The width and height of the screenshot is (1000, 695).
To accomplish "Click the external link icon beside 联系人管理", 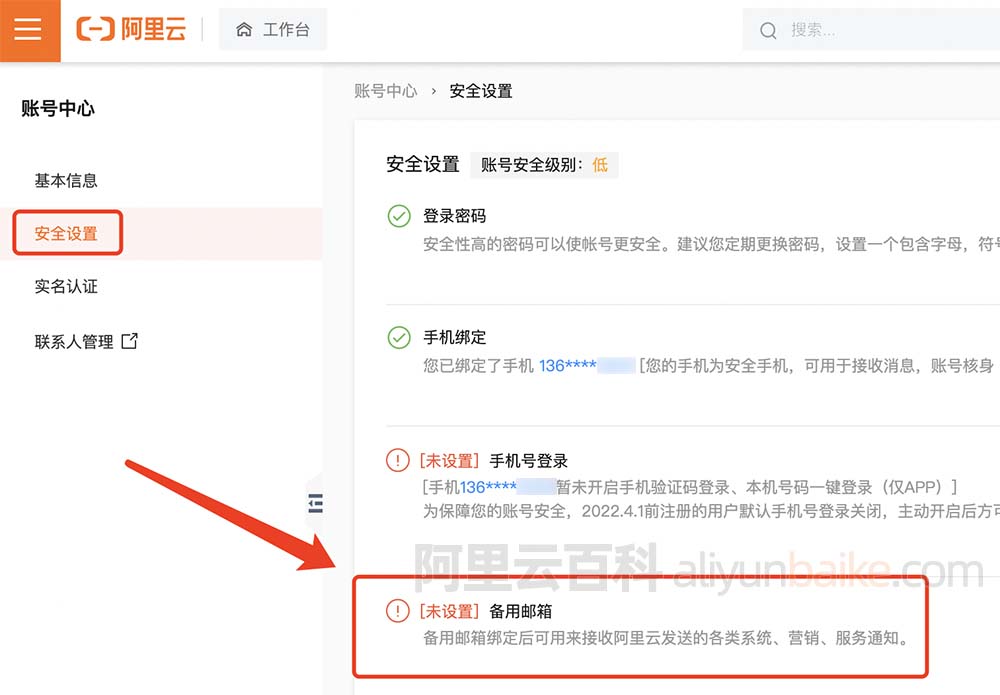I will click(x=129, y=341).
